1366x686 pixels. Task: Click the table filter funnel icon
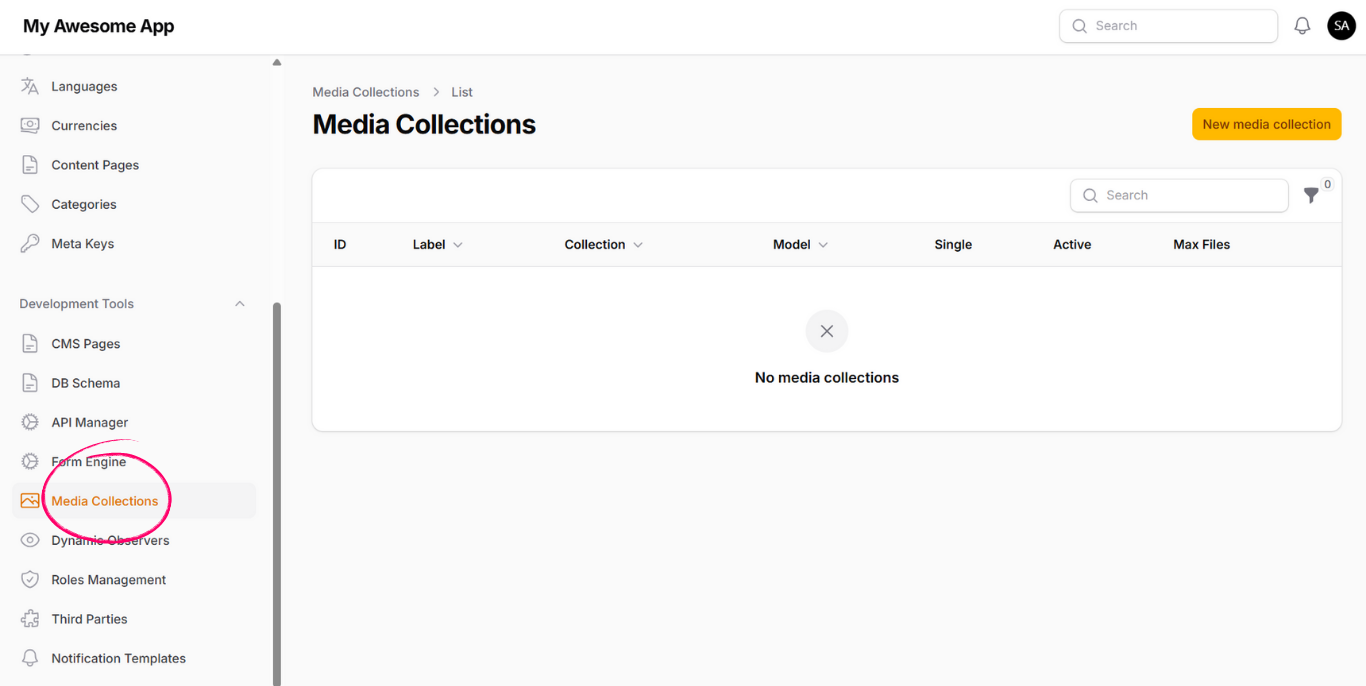pyautogui.click(x=1311, y=196)
